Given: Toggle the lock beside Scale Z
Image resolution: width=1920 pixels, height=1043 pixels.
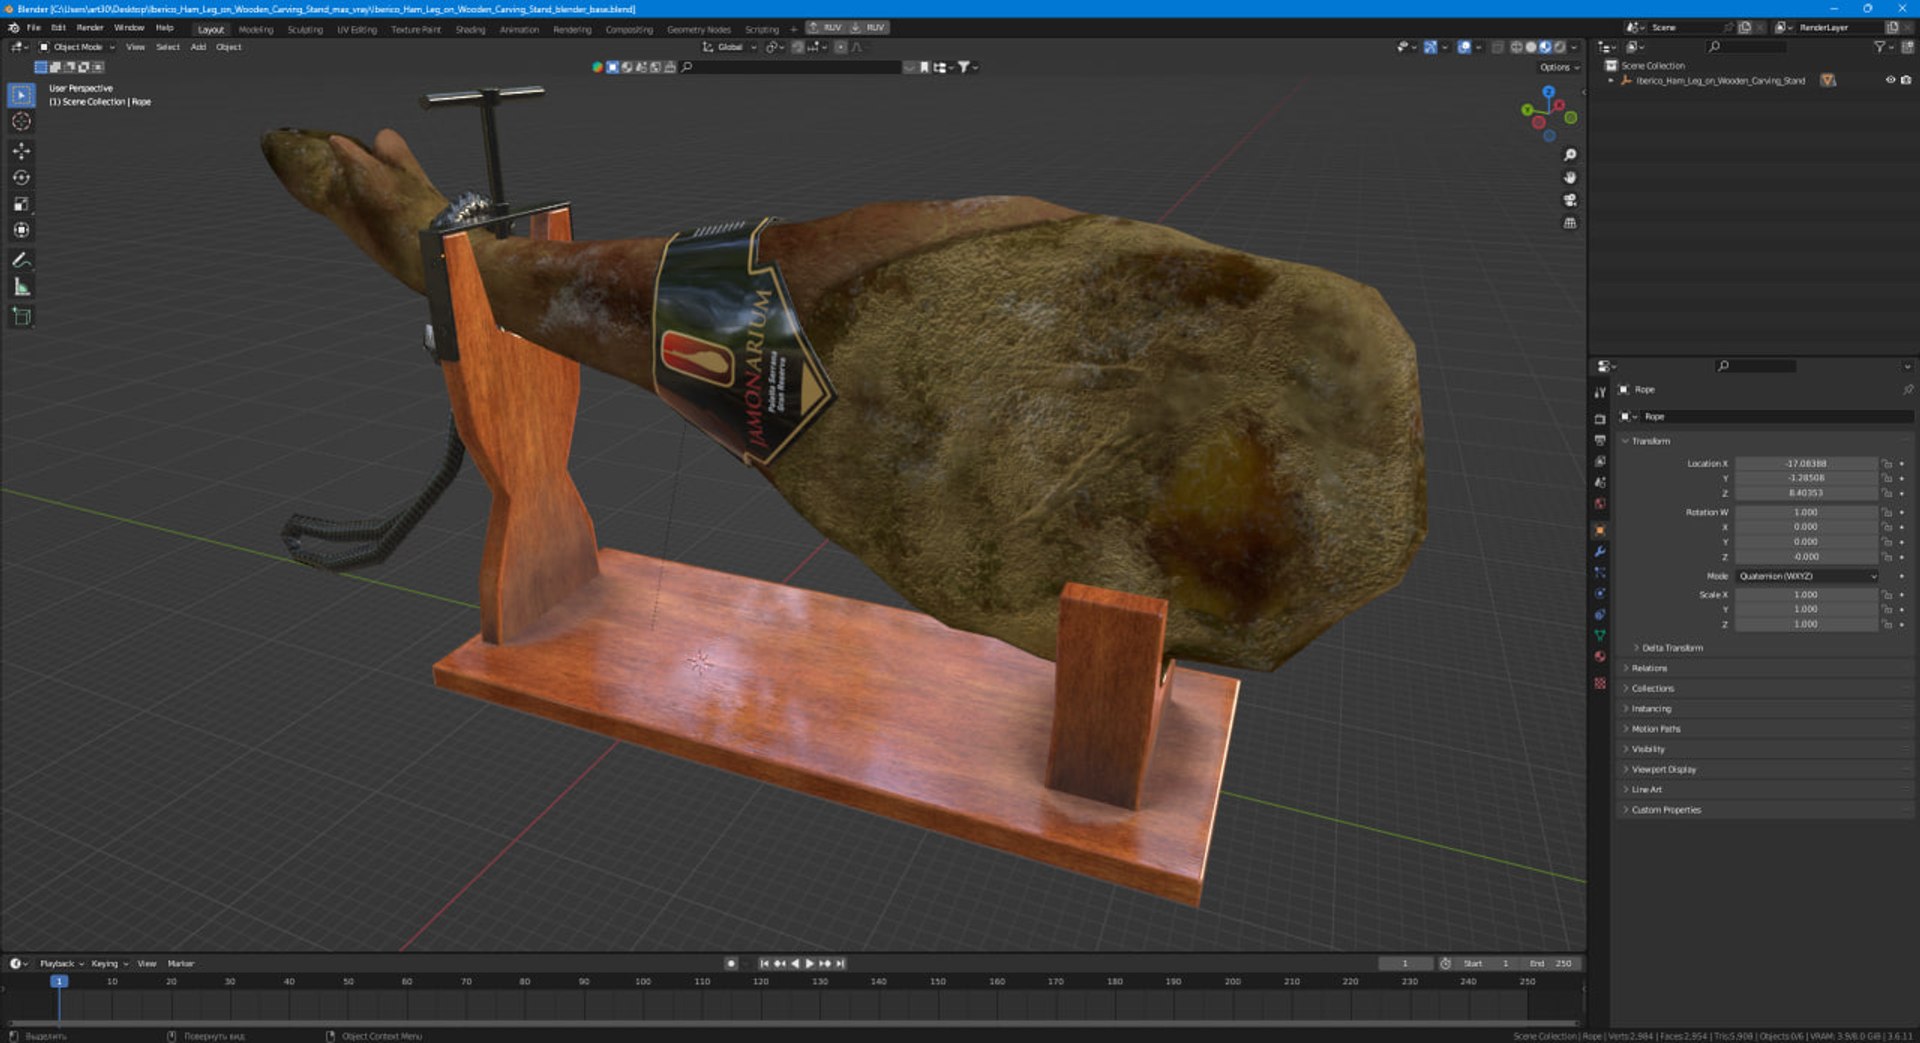Looking at the screenshot, I should pos(1887,624).
